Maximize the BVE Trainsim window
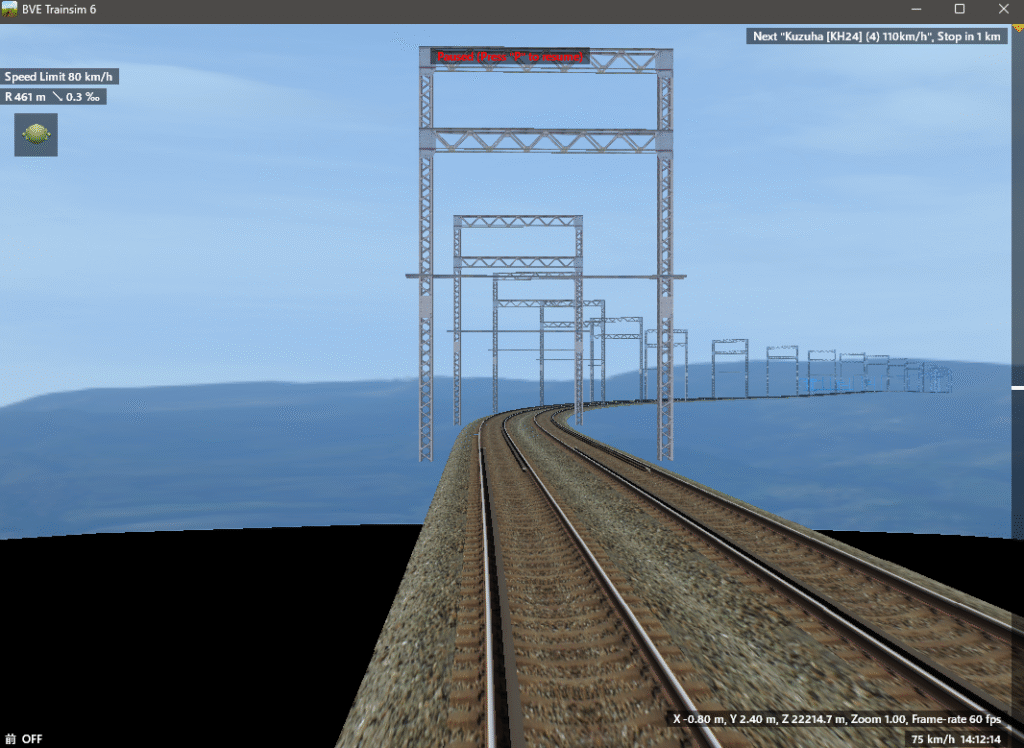 [x=959, y=10]
